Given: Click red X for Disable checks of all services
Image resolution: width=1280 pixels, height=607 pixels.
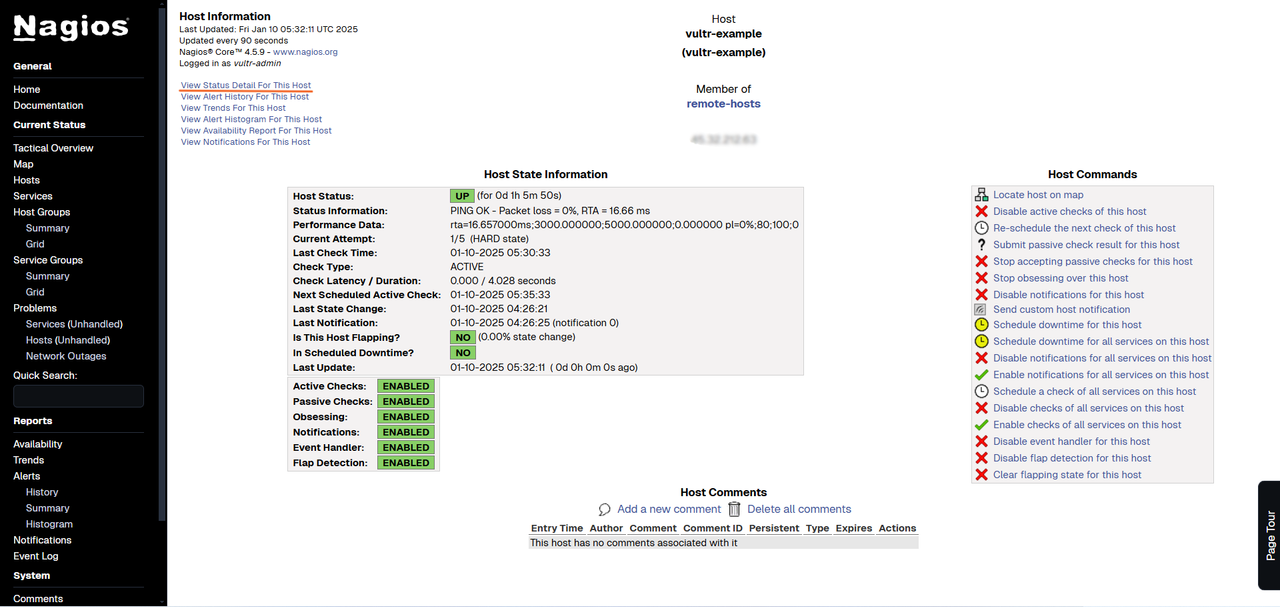Looking at the screenshot, I should [x=982, y=408].
